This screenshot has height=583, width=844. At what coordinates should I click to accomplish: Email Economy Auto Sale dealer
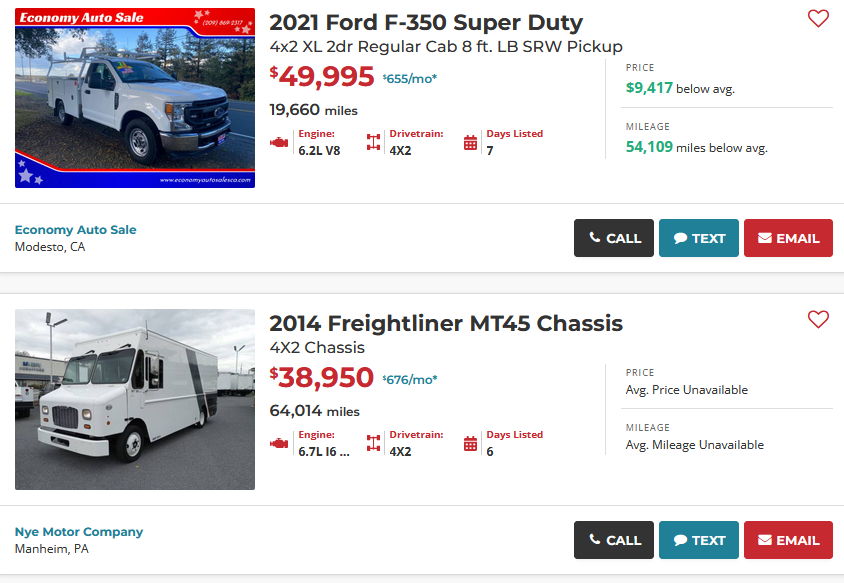tap(788, 238)
